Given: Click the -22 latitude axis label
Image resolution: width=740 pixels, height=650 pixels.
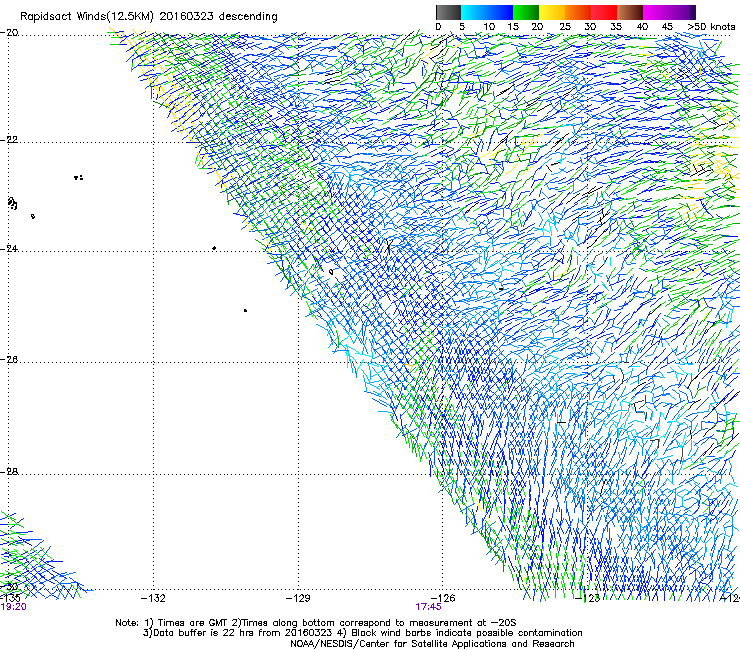Looking at the screenshot, I should point(9,140).
